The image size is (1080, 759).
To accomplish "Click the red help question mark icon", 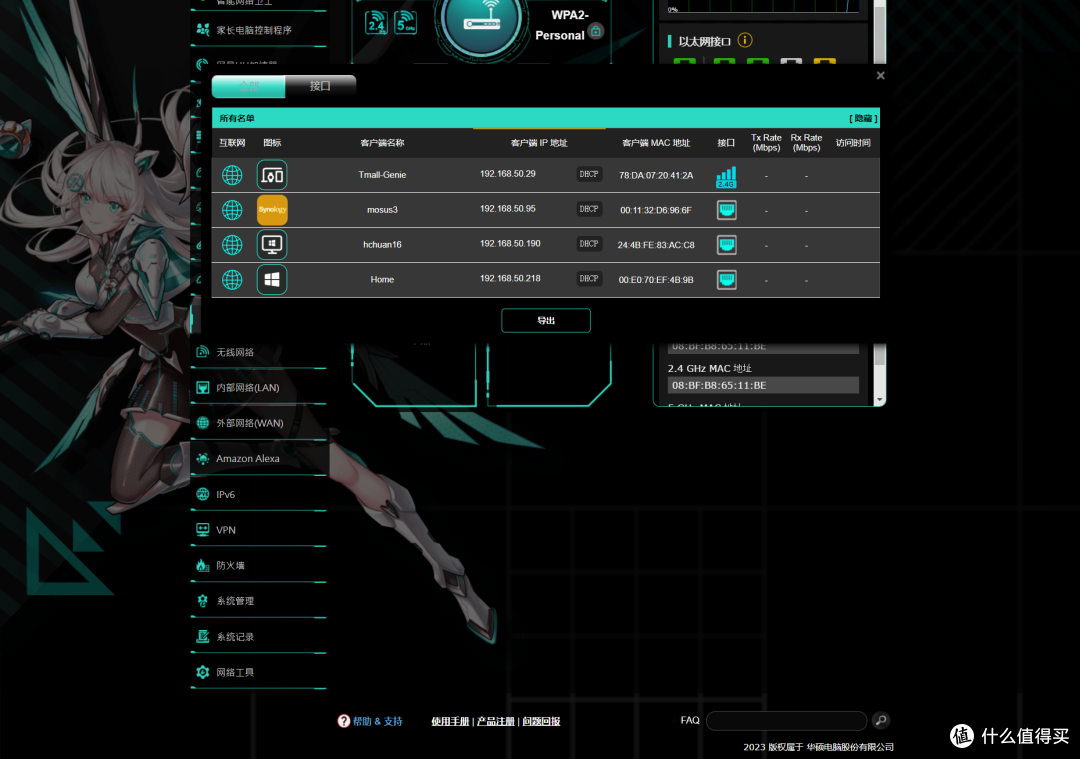I will click(x=344, y=721).
